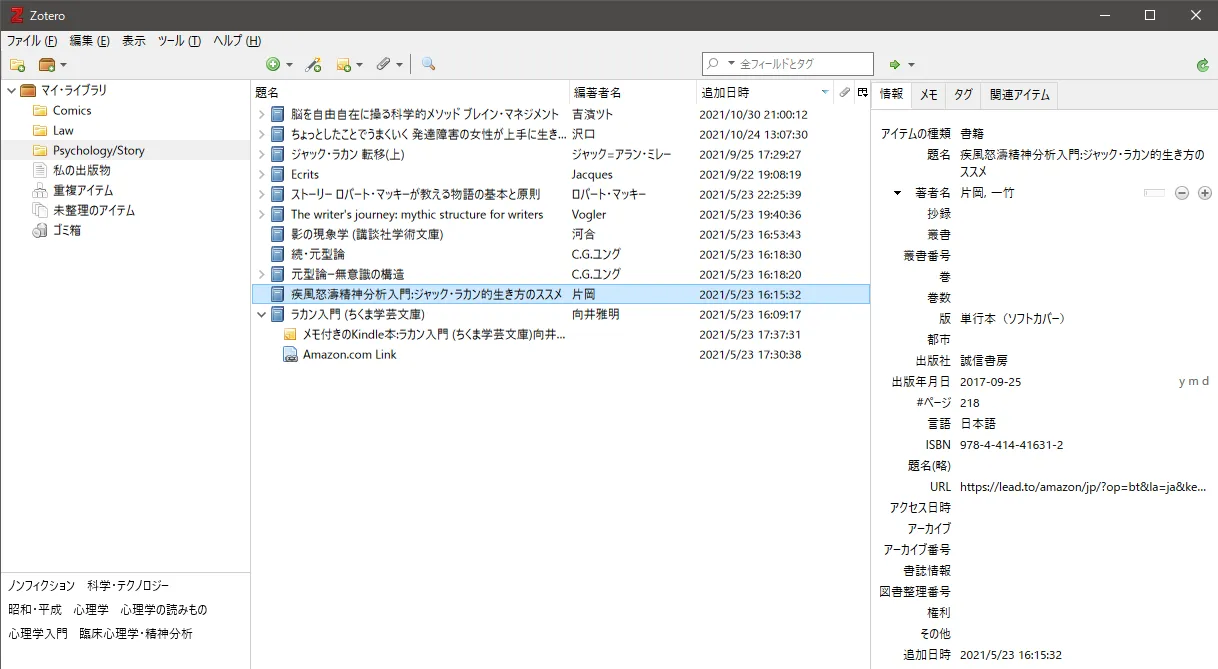Select the Law collection
Image resolution: width=1218 pixels, height=669 pixels.
click(63, 130)
